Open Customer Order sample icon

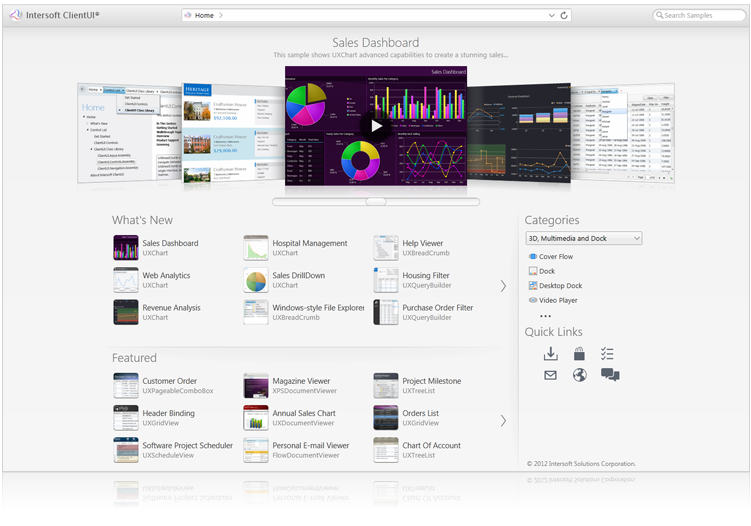pos(126,386)
